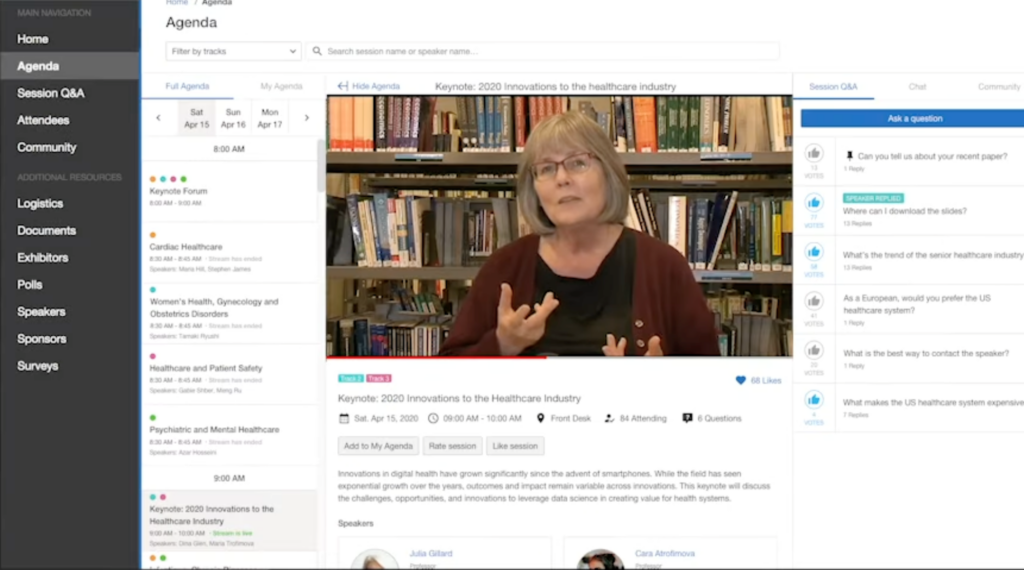Viewport: 1024px width, 570px height.
Task: Open Attendees in the sidebar
Action: click(x=43, y=120)
